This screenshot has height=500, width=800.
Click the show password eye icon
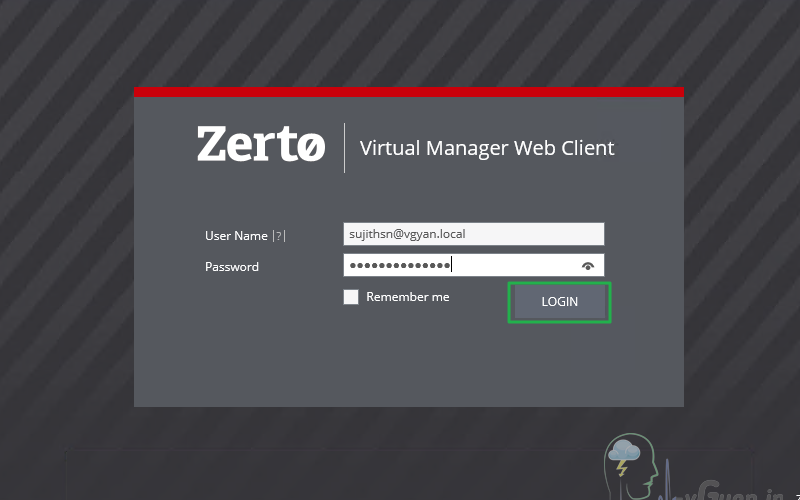(588, 265)
